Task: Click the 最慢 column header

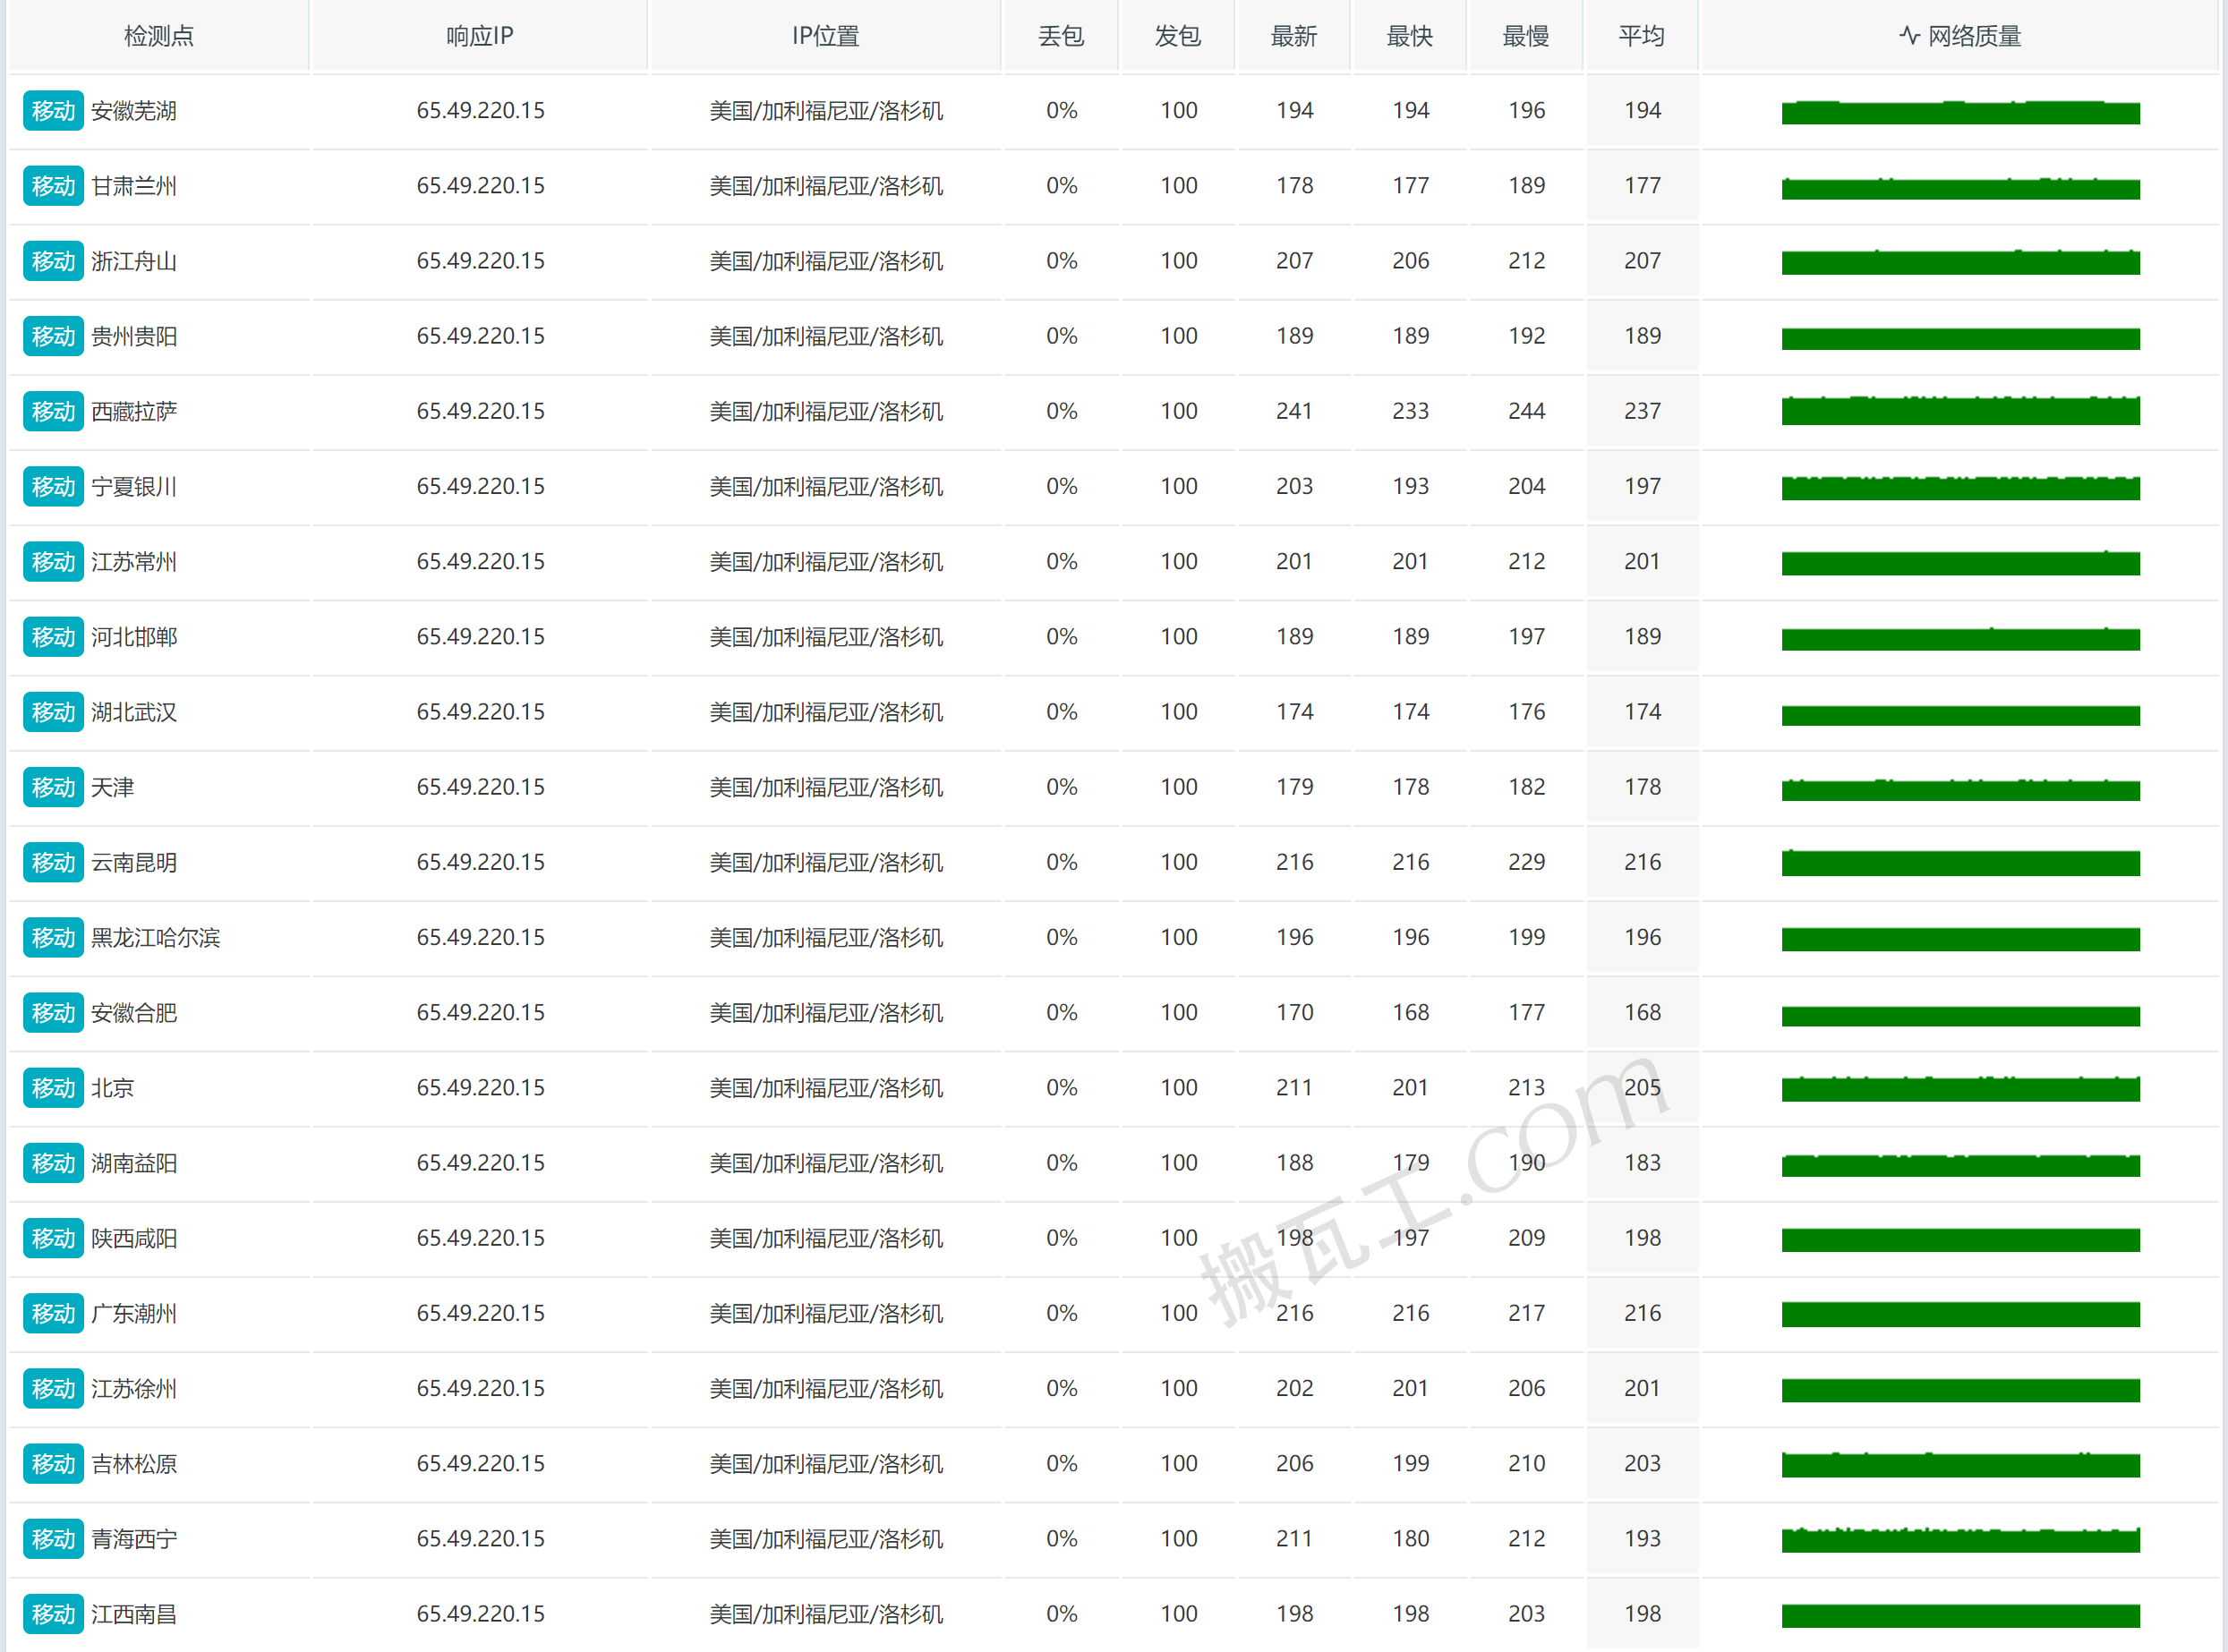Action: 1526,36
